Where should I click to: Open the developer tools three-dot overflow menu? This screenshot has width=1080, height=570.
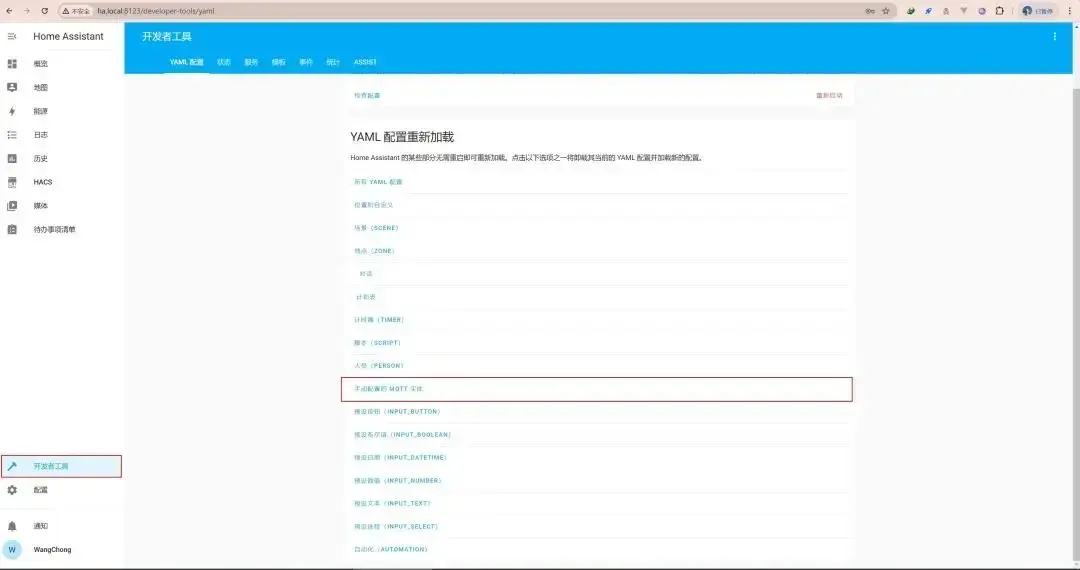click(1055, 36)
